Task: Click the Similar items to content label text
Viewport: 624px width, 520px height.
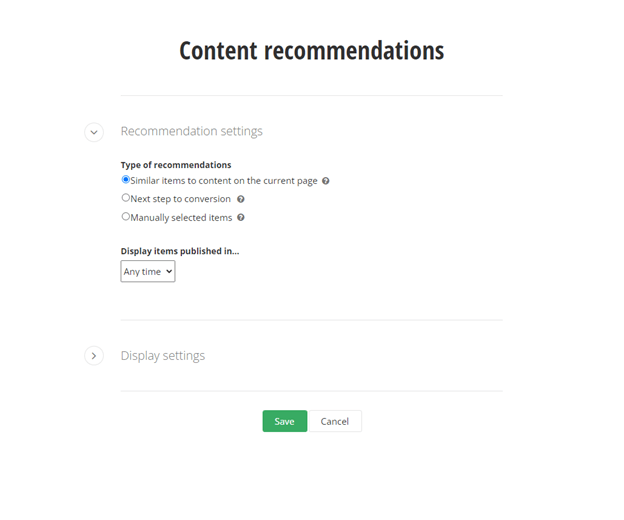Action: click(x=224, y=181)
